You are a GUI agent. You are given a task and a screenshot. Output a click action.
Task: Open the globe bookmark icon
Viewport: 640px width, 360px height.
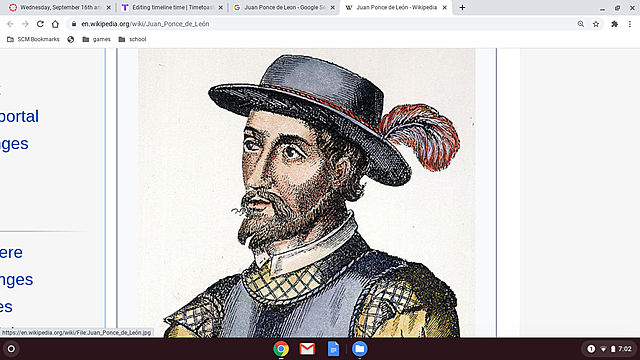tap(71, 39)
